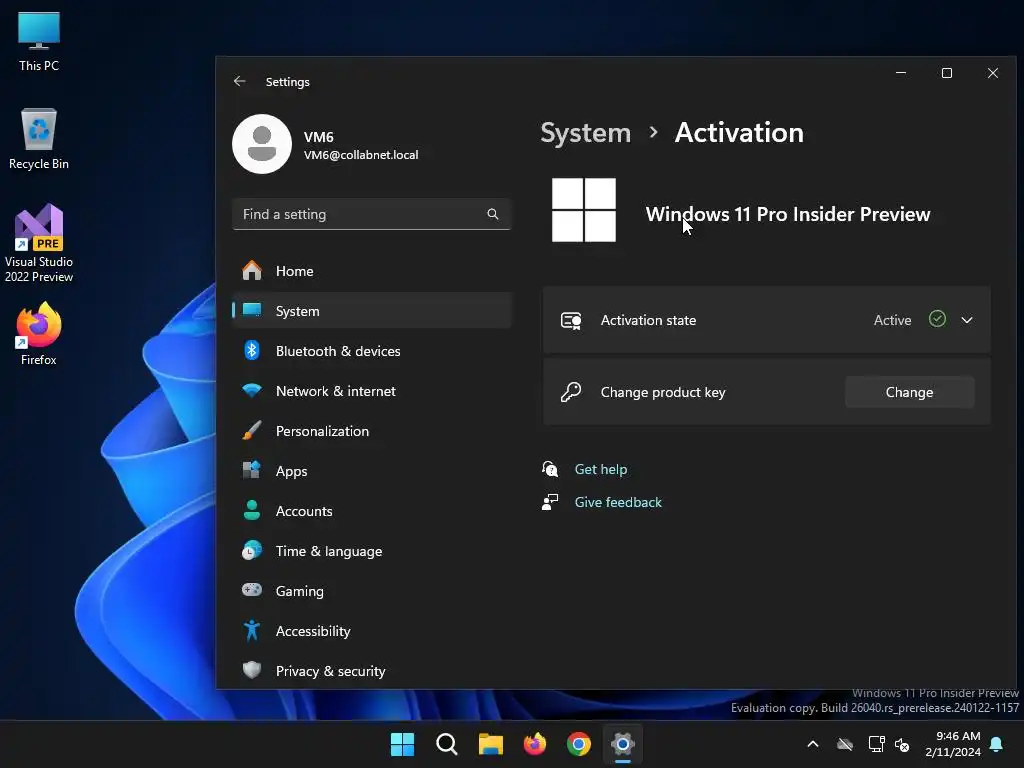Open Accessibility settings category
This screenshot has width=1024, height=768.
pos(372,631)
